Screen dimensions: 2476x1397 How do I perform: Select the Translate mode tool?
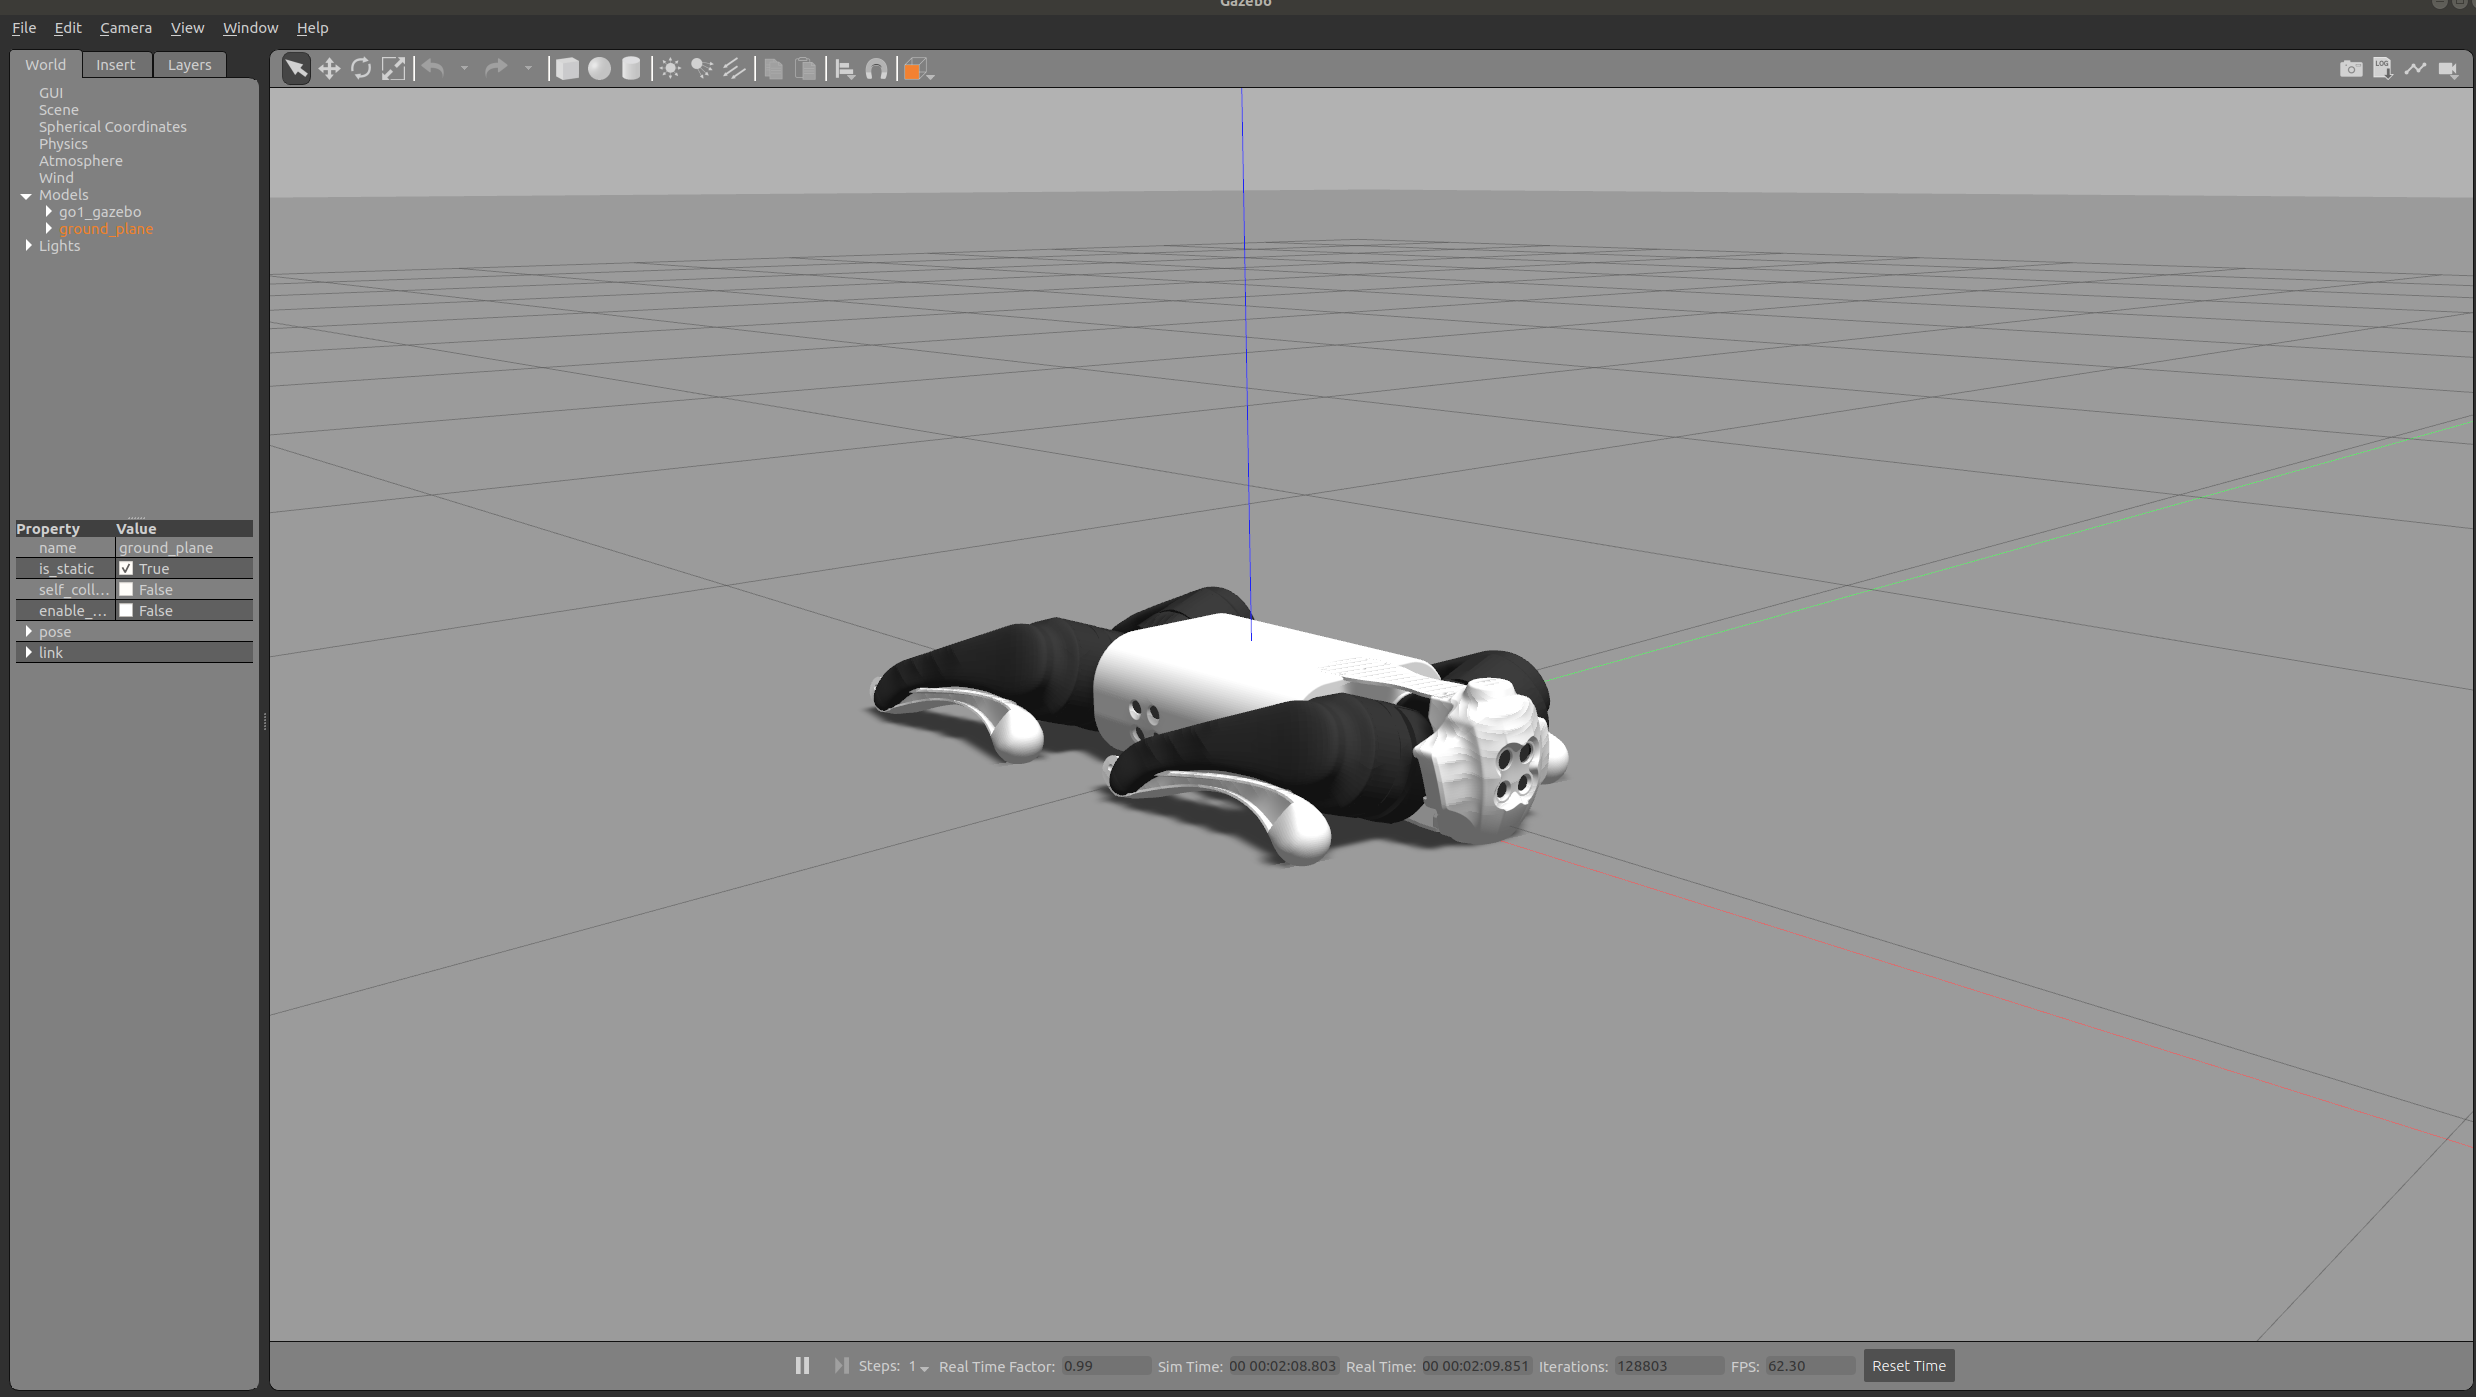(x=329, y=68)
